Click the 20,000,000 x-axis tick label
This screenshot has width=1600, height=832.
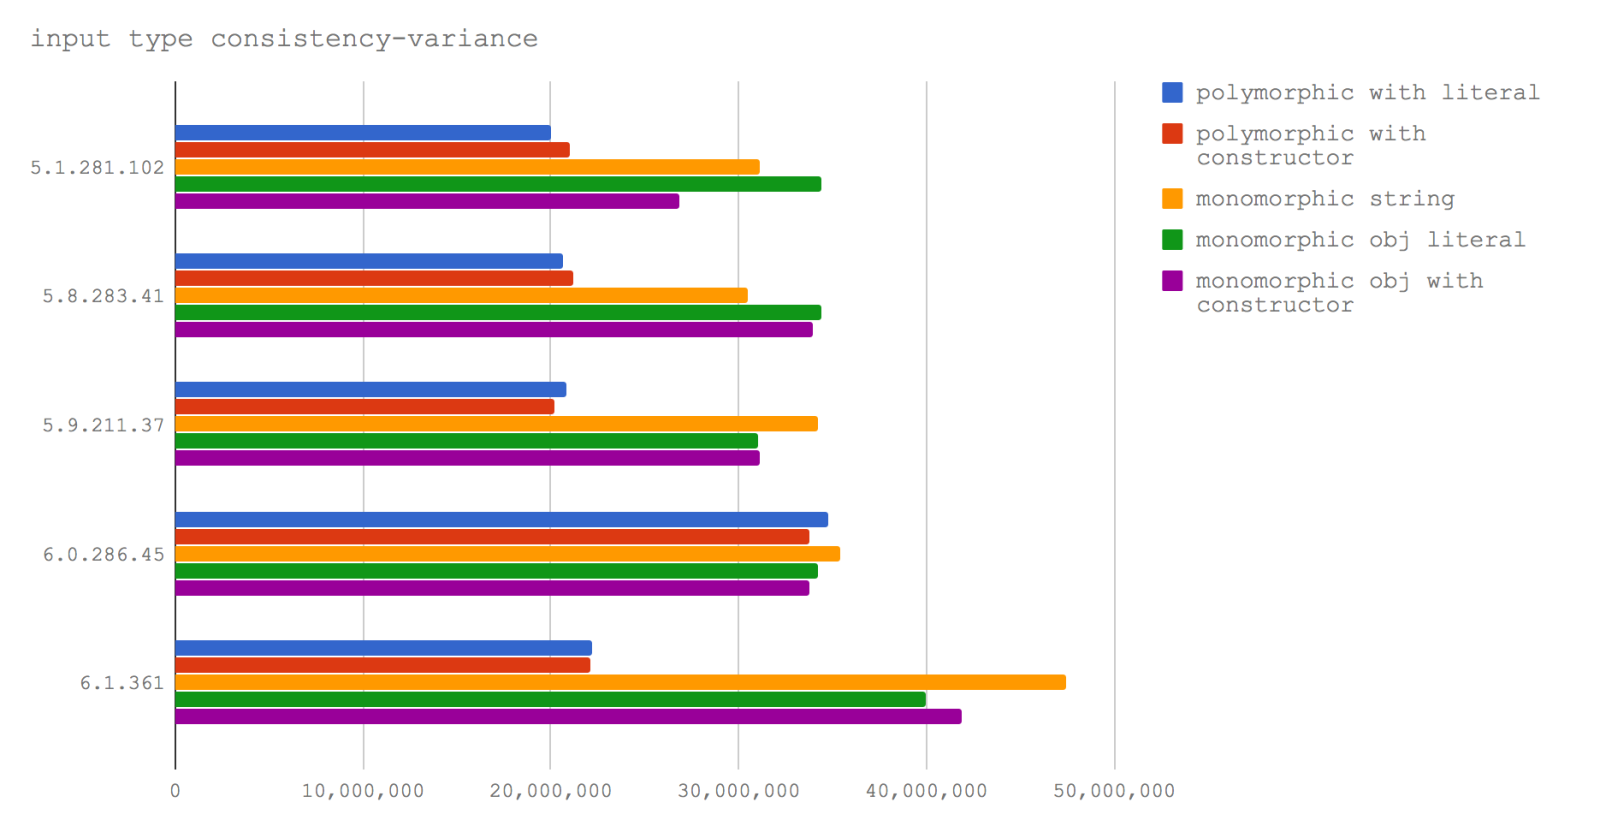(551, 791)
